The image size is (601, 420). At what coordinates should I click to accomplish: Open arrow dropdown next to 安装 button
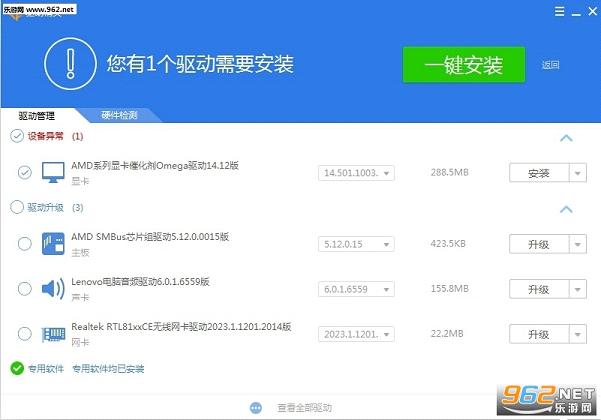pyautogui.click(x=578, y=173)
